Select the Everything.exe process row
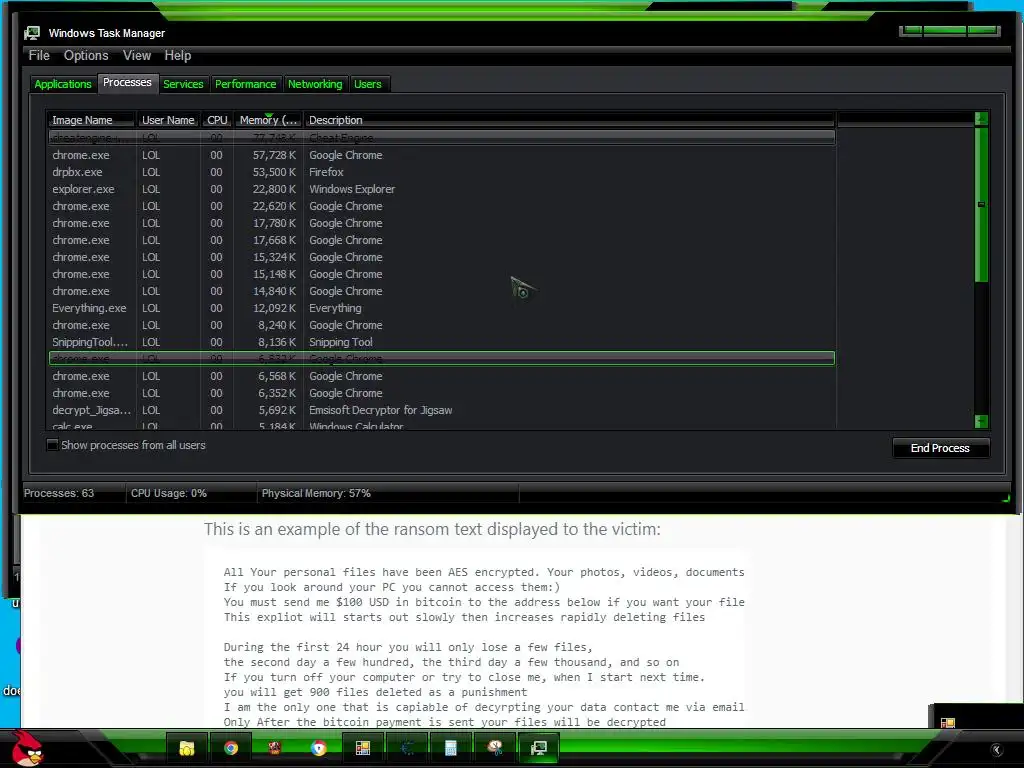Screen dimensions: 1024x768 tap(441, 308)
